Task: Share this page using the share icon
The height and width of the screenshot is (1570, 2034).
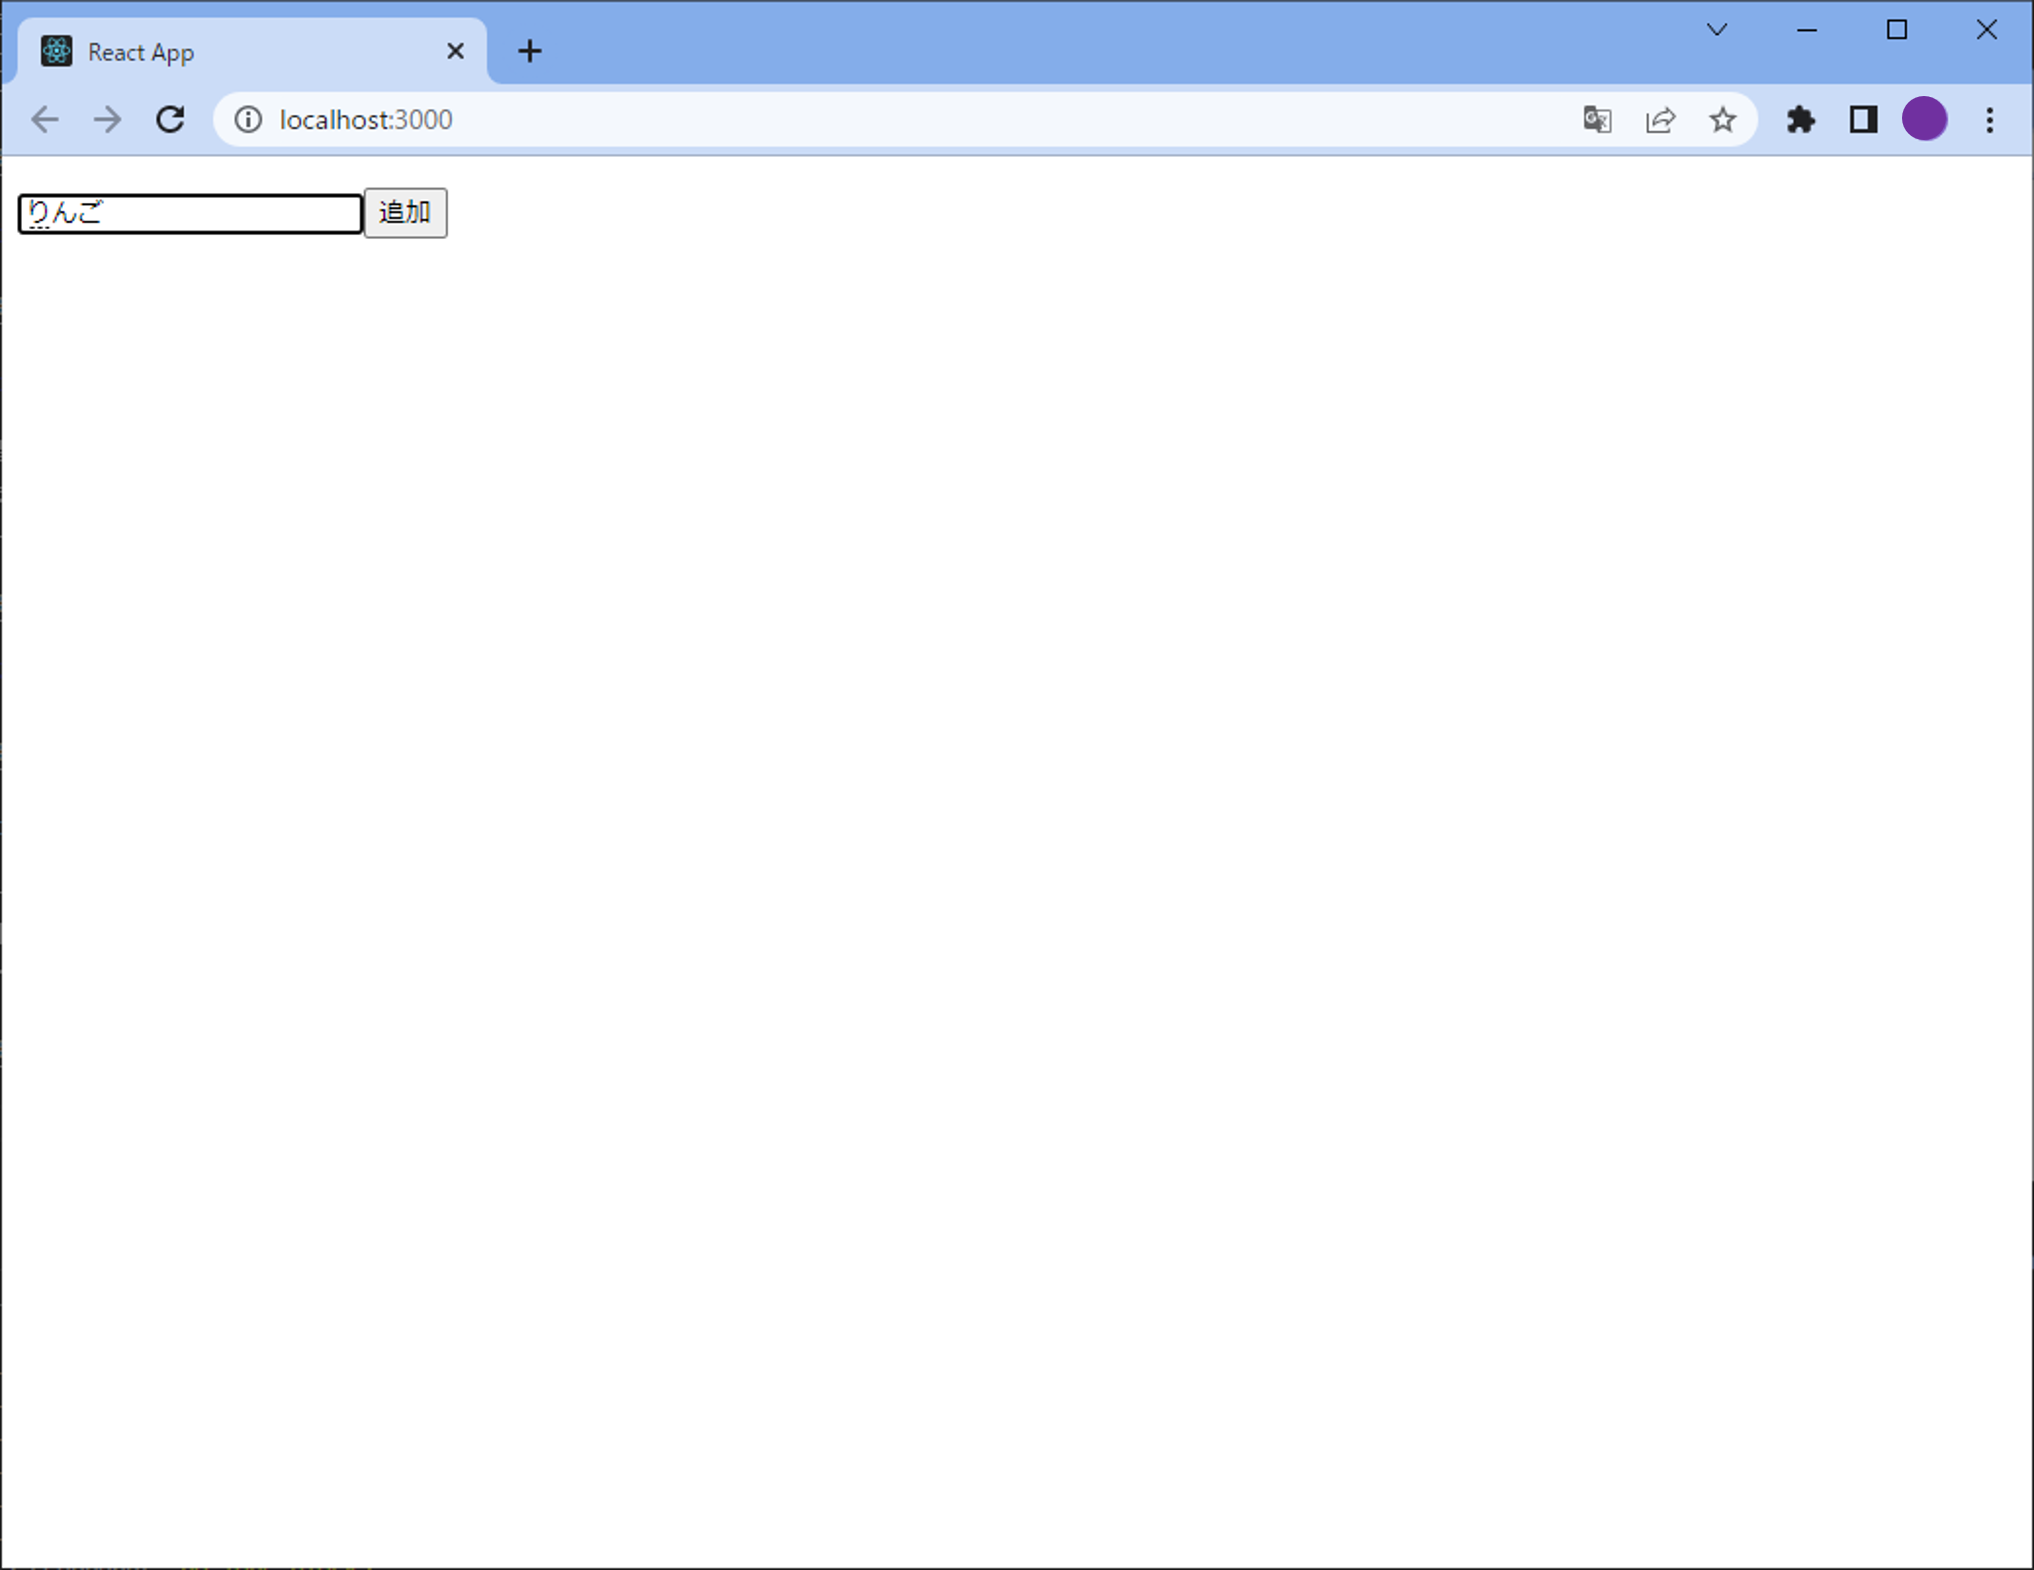Action: pyautogui.click(x=1660, y=120)
